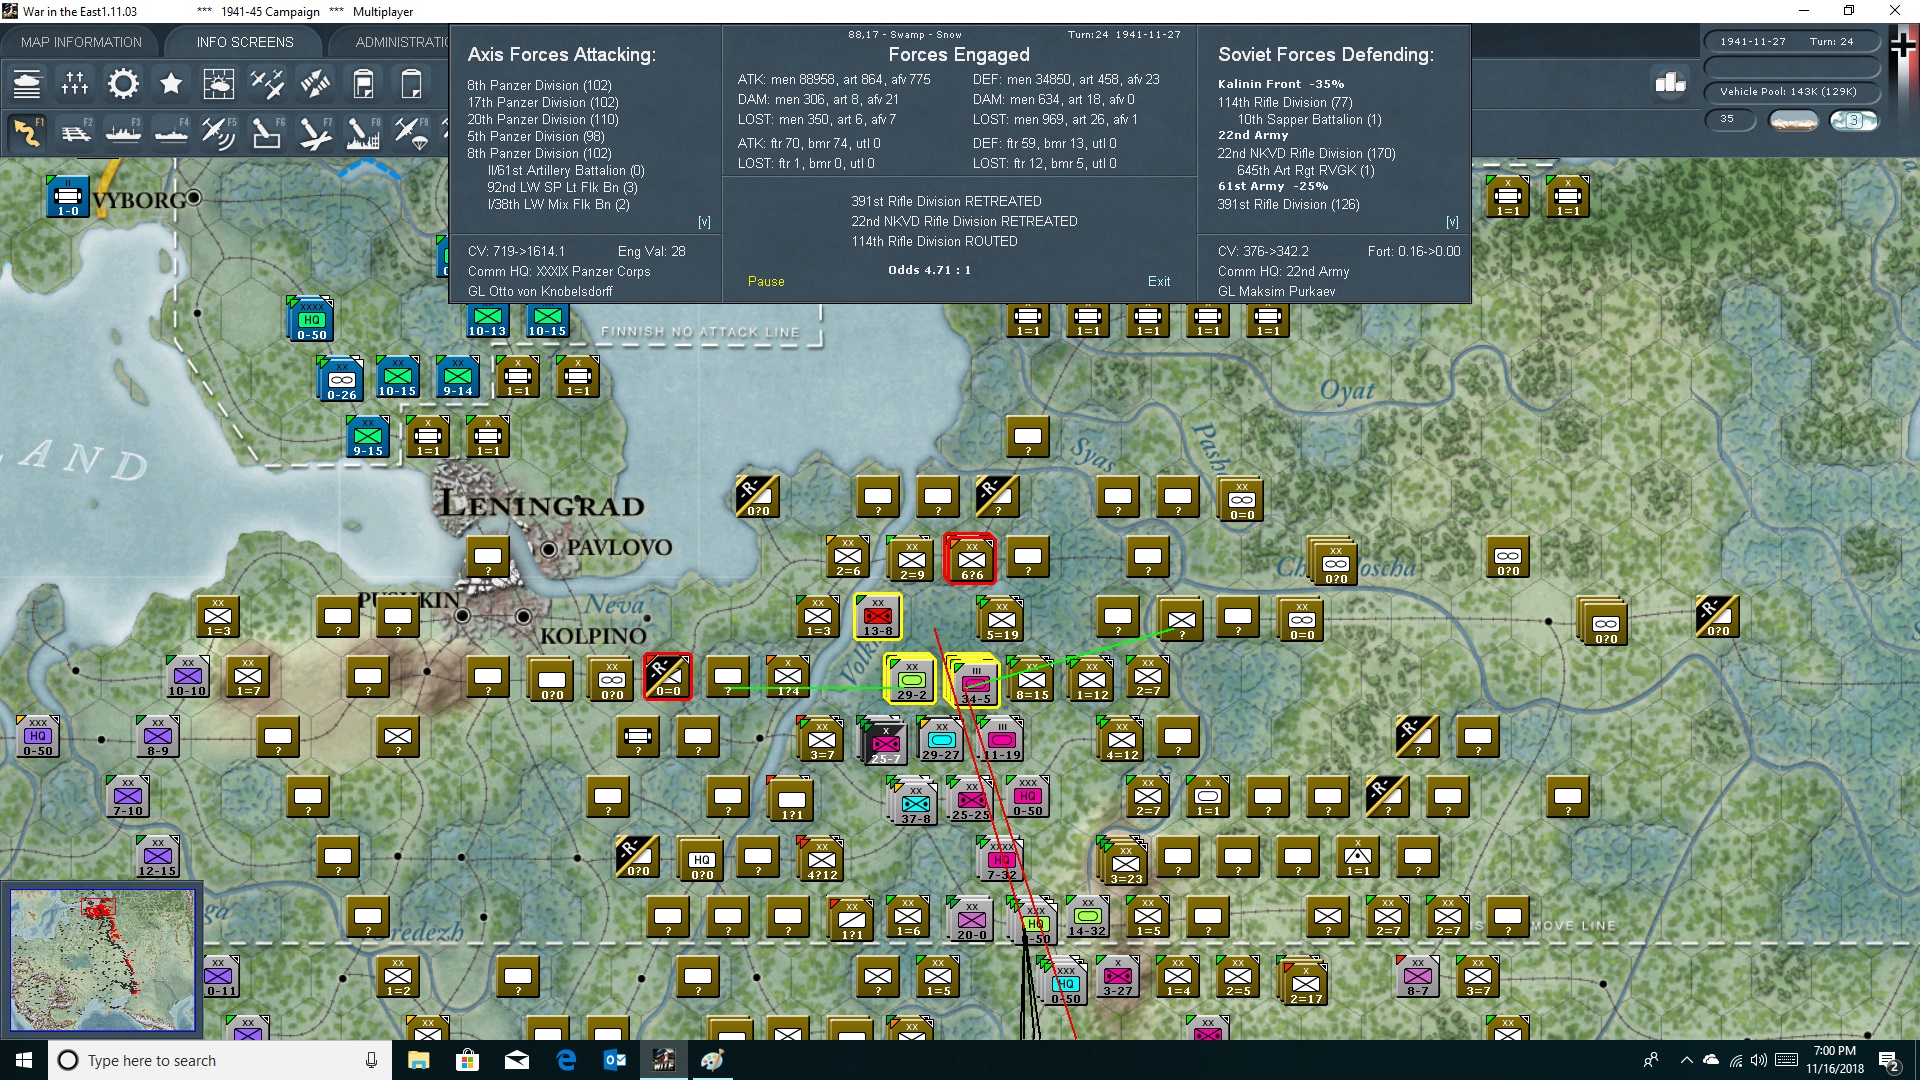
Task: Open the production gear icon
Action: (x=123, y=84)
